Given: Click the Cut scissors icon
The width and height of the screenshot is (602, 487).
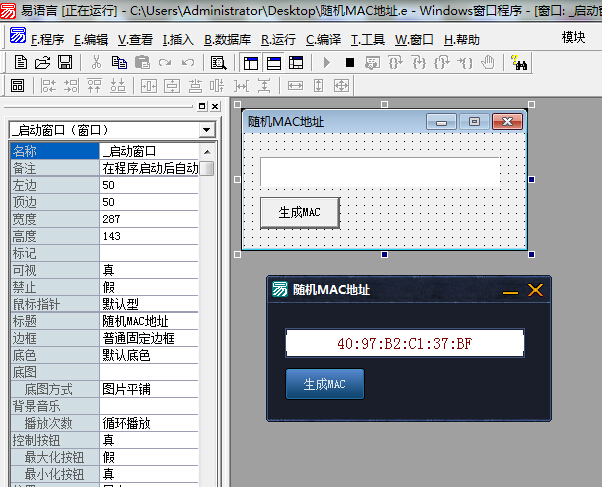Looking at the screenshot, I should [x=96, y=63].
